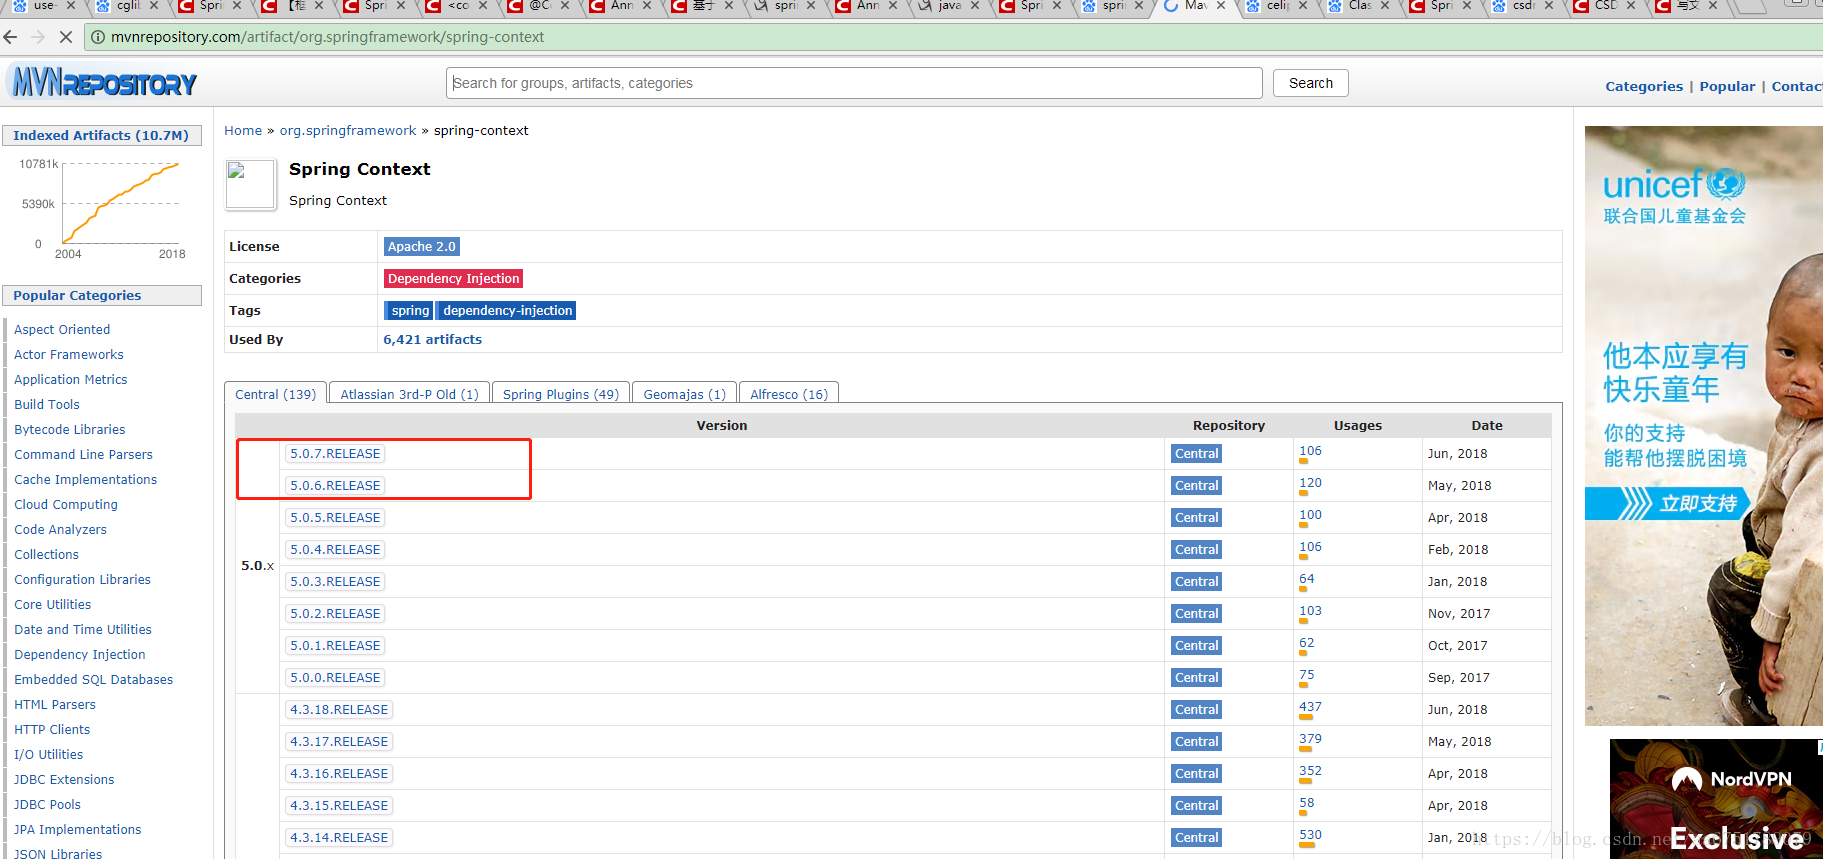Click the Spring Context artifact image placeholder

(x=250, y=184)
